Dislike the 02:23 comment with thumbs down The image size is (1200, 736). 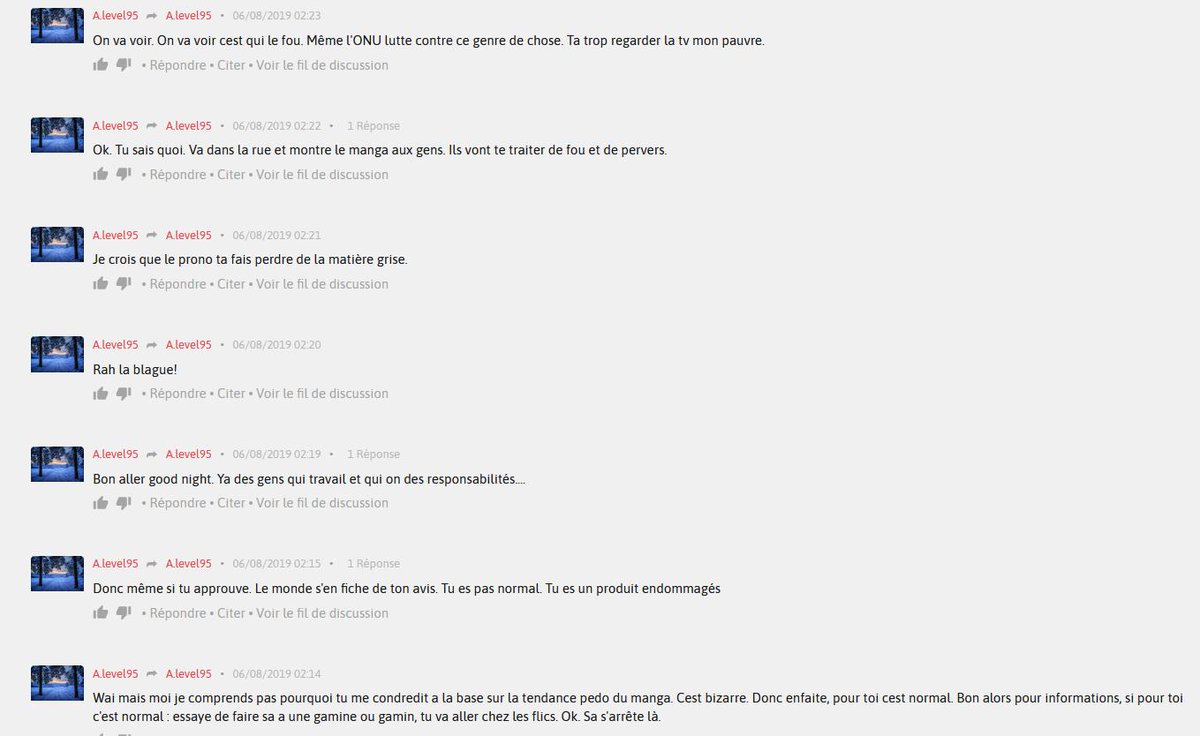(x=124, y=65)
